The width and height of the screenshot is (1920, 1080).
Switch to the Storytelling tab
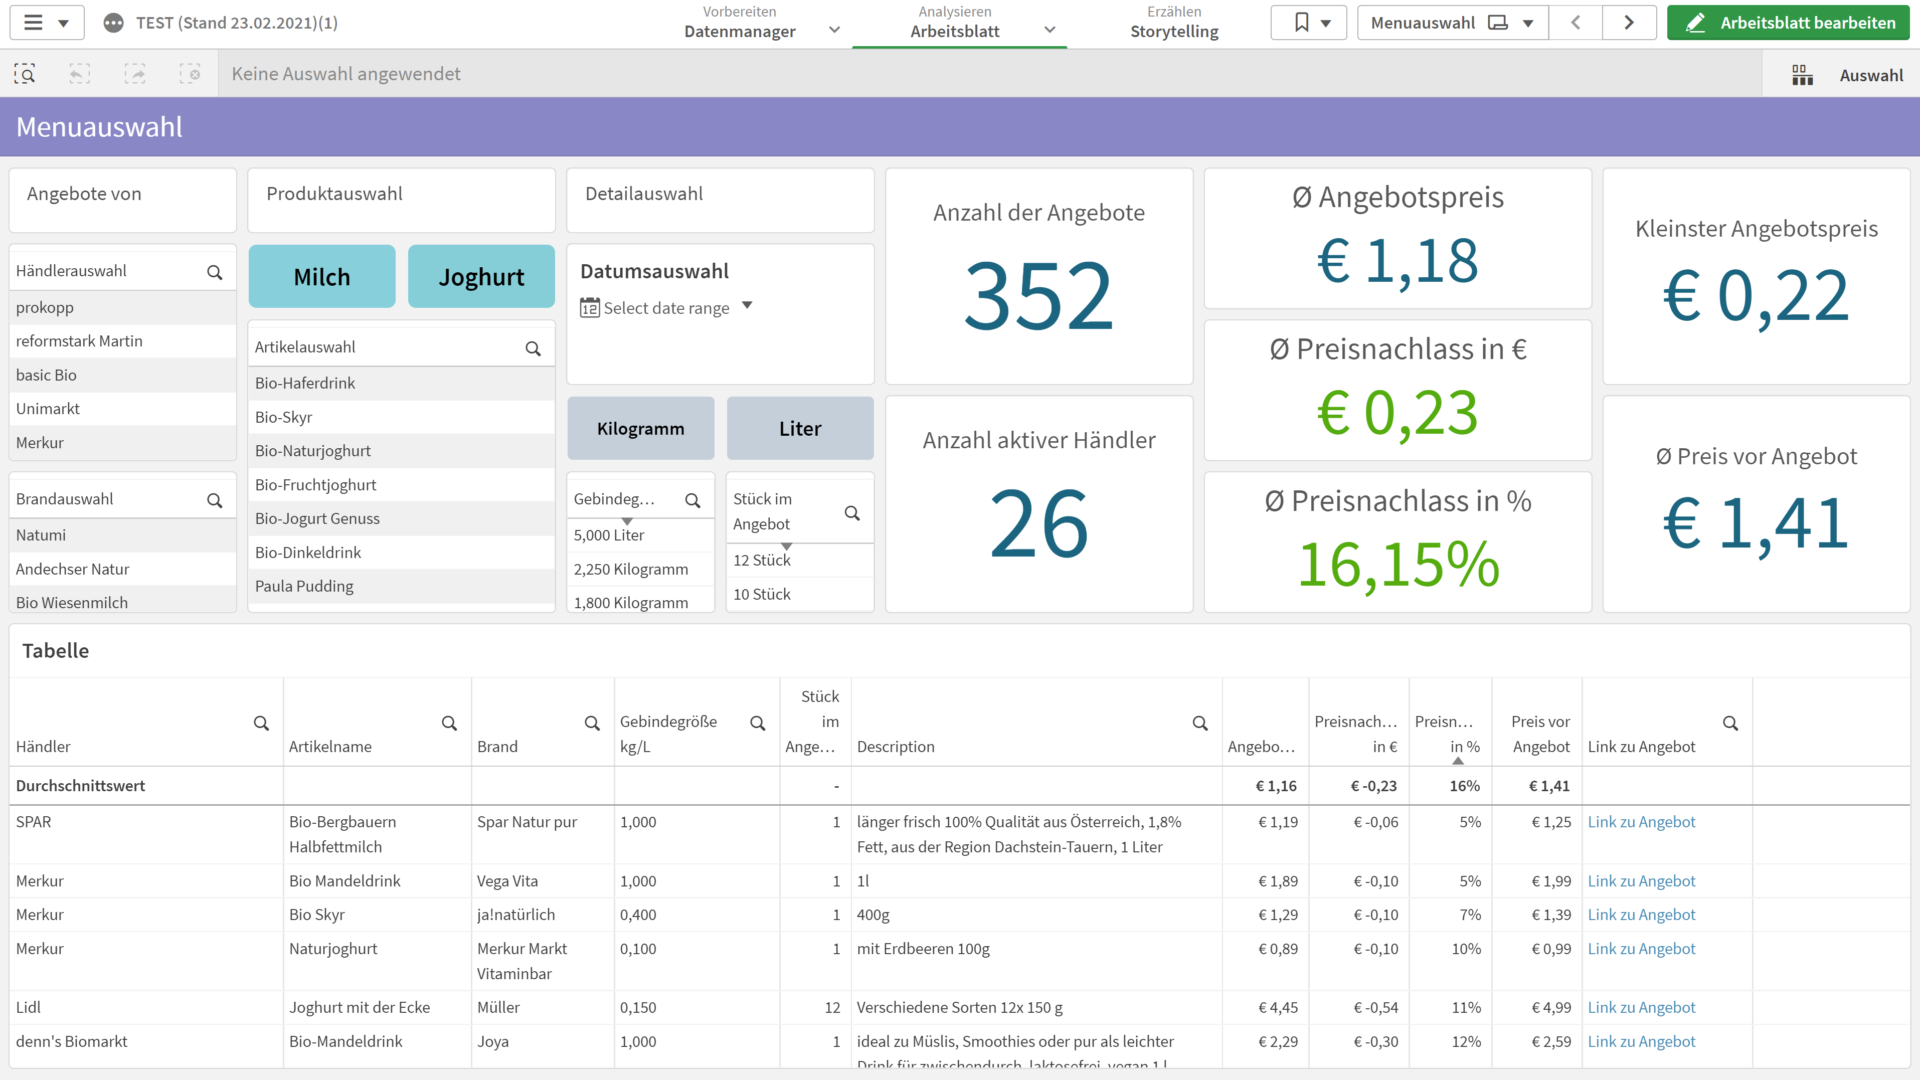[x=1174, y=22]
